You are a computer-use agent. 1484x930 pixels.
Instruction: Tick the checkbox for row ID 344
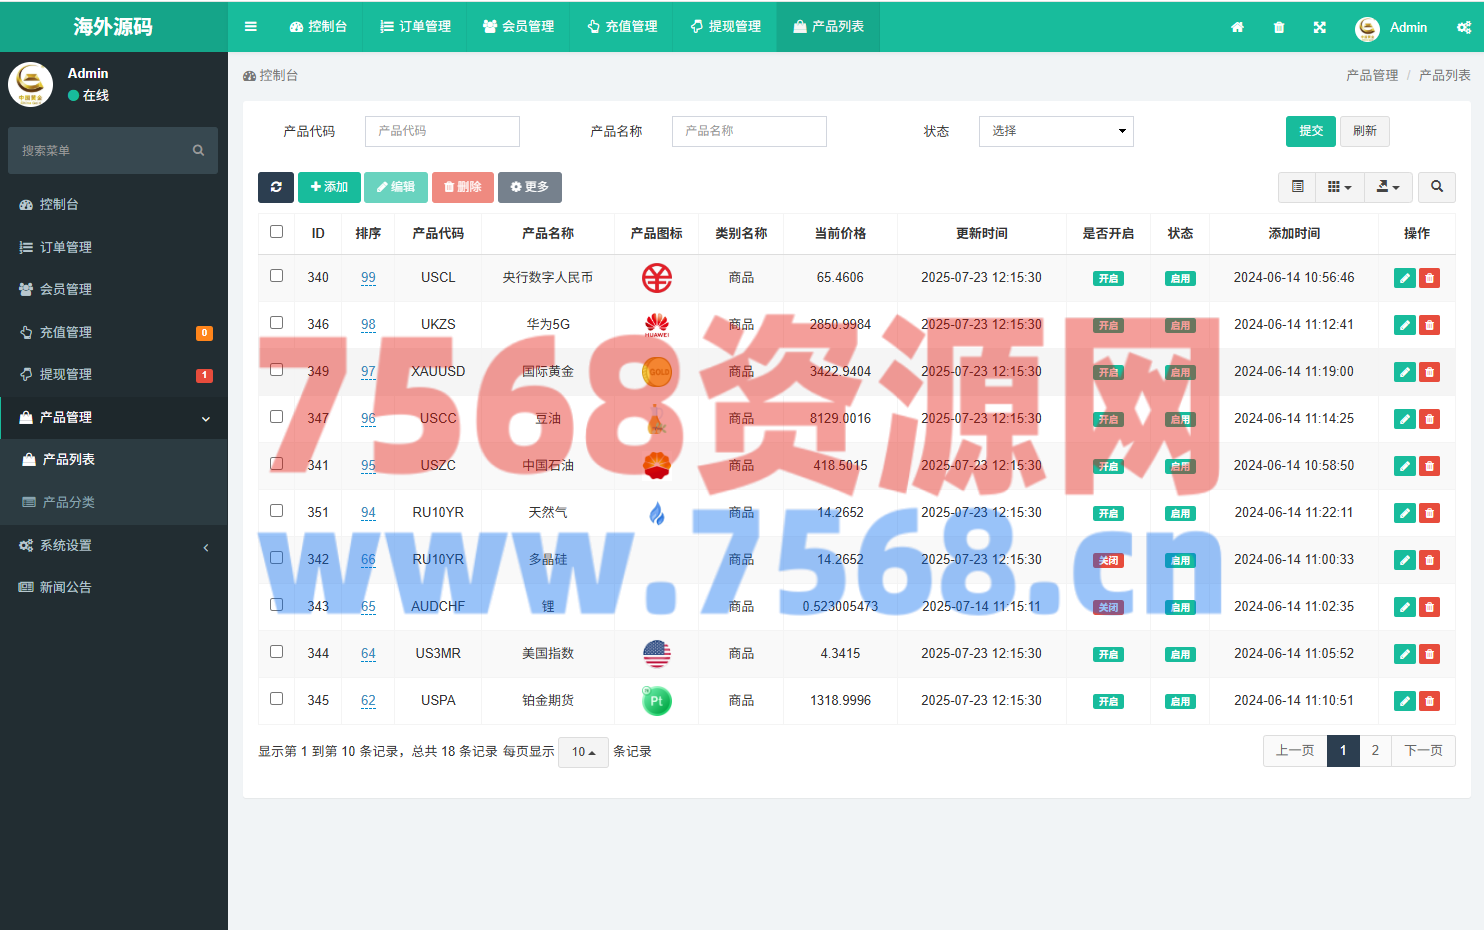pos(277,652)
